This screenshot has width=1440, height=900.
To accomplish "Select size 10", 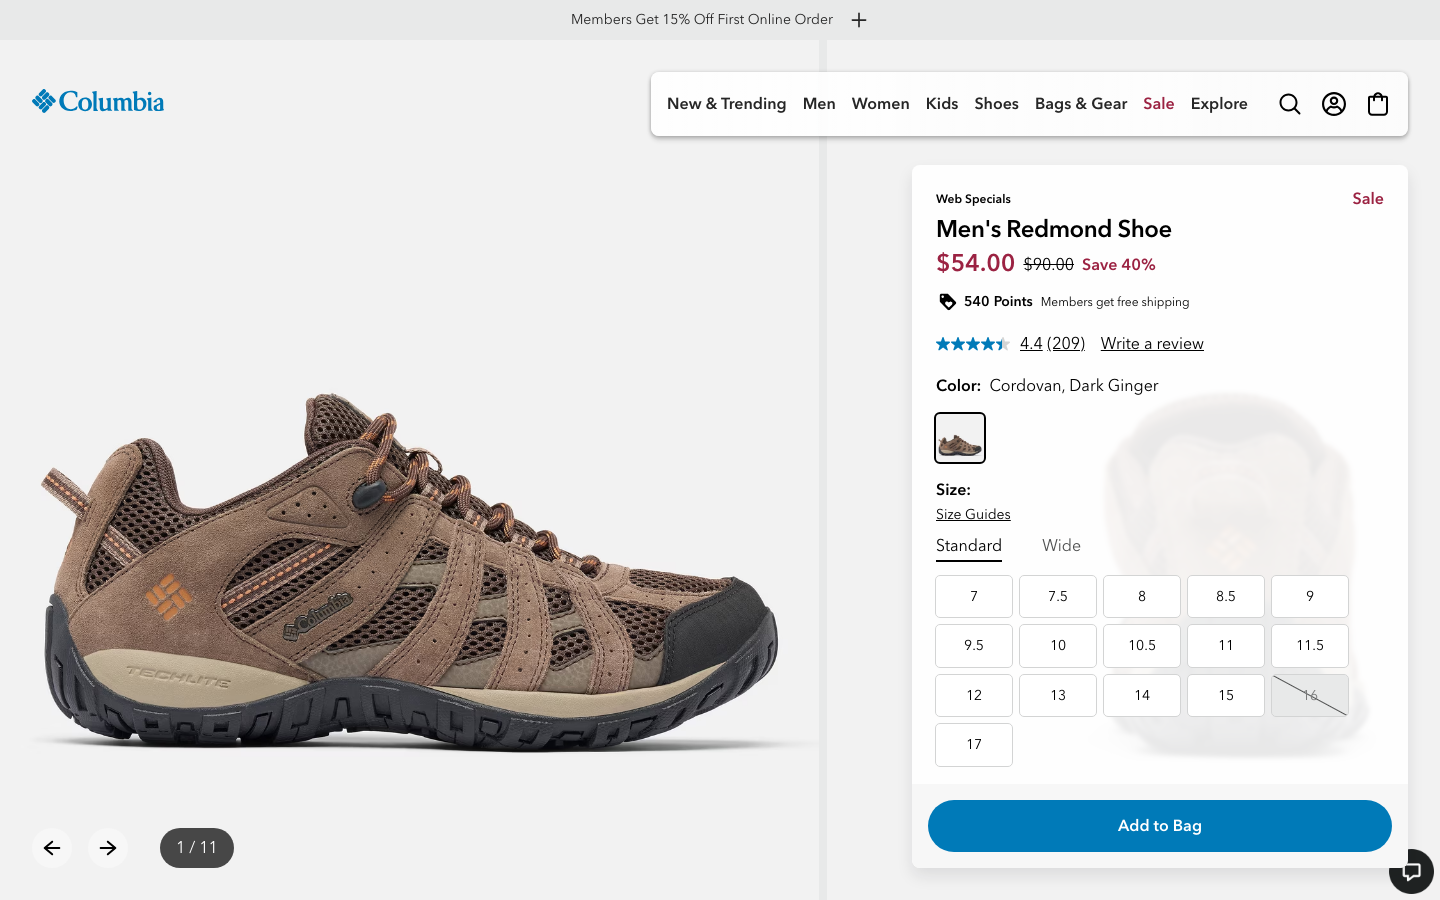I will click(1058, 646).
